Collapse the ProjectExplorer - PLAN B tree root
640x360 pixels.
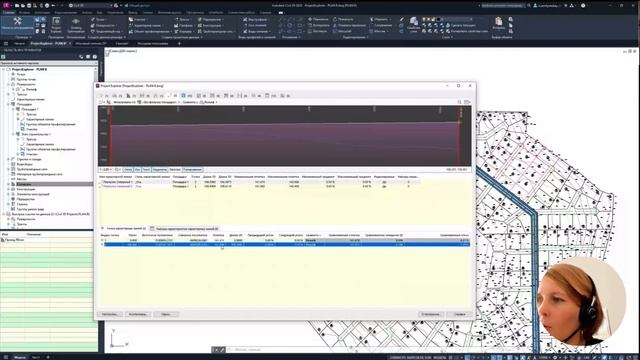click(4, 70)
